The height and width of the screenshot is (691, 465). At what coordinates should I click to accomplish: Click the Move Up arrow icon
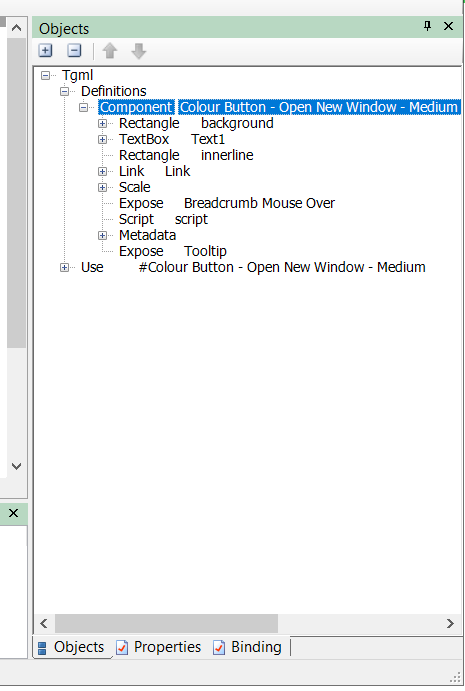coord(110,51)
